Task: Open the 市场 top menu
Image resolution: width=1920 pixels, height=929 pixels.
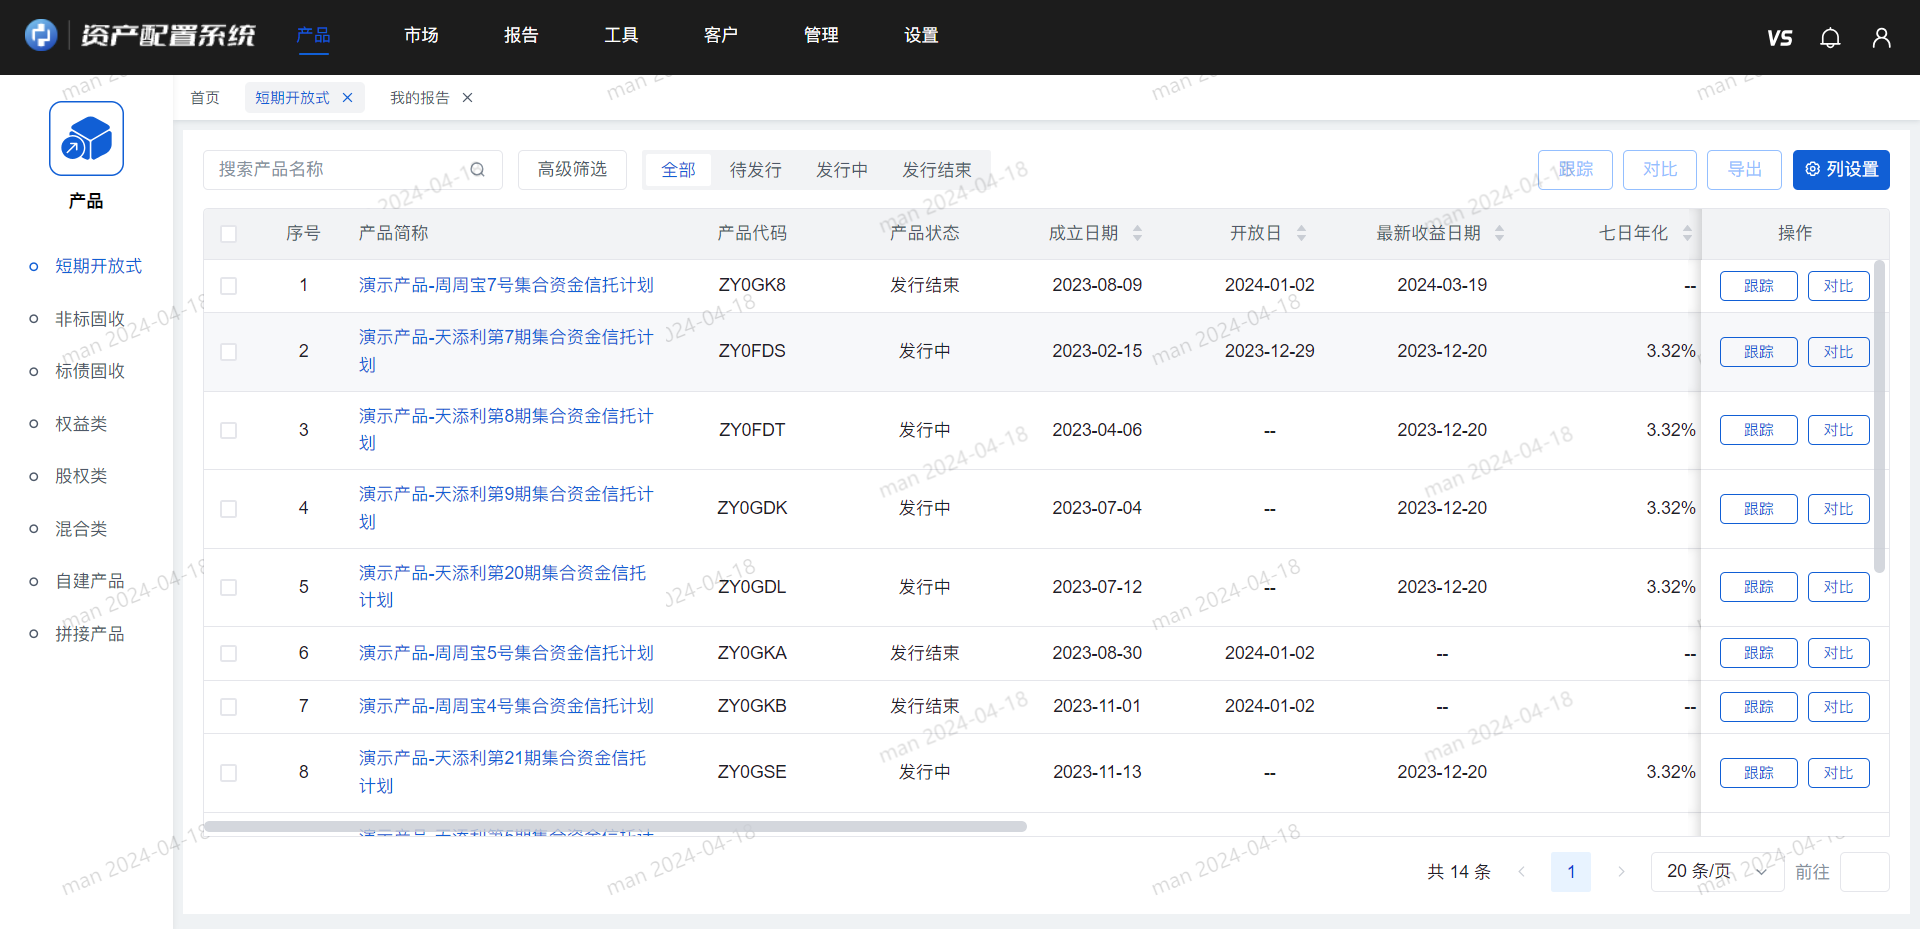Action: 421,36
